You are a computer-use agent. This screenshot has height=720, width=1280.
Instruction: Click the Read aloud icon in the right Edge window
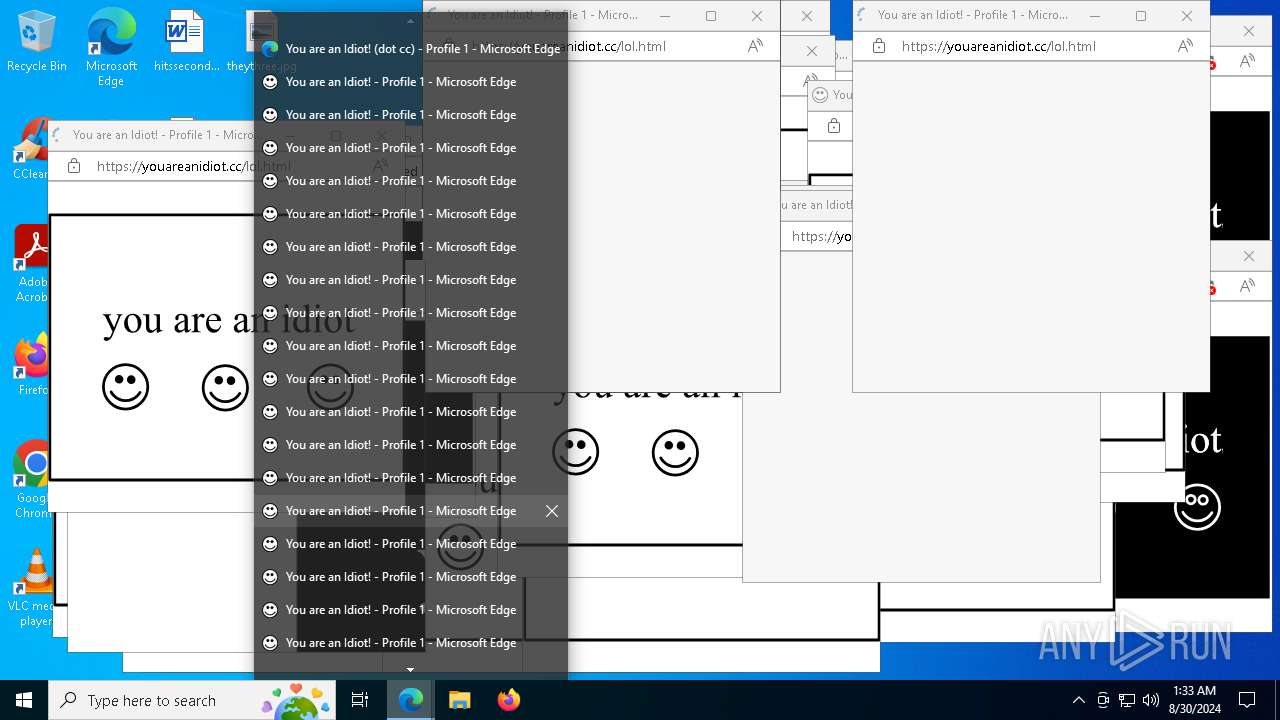(1185, 46)
